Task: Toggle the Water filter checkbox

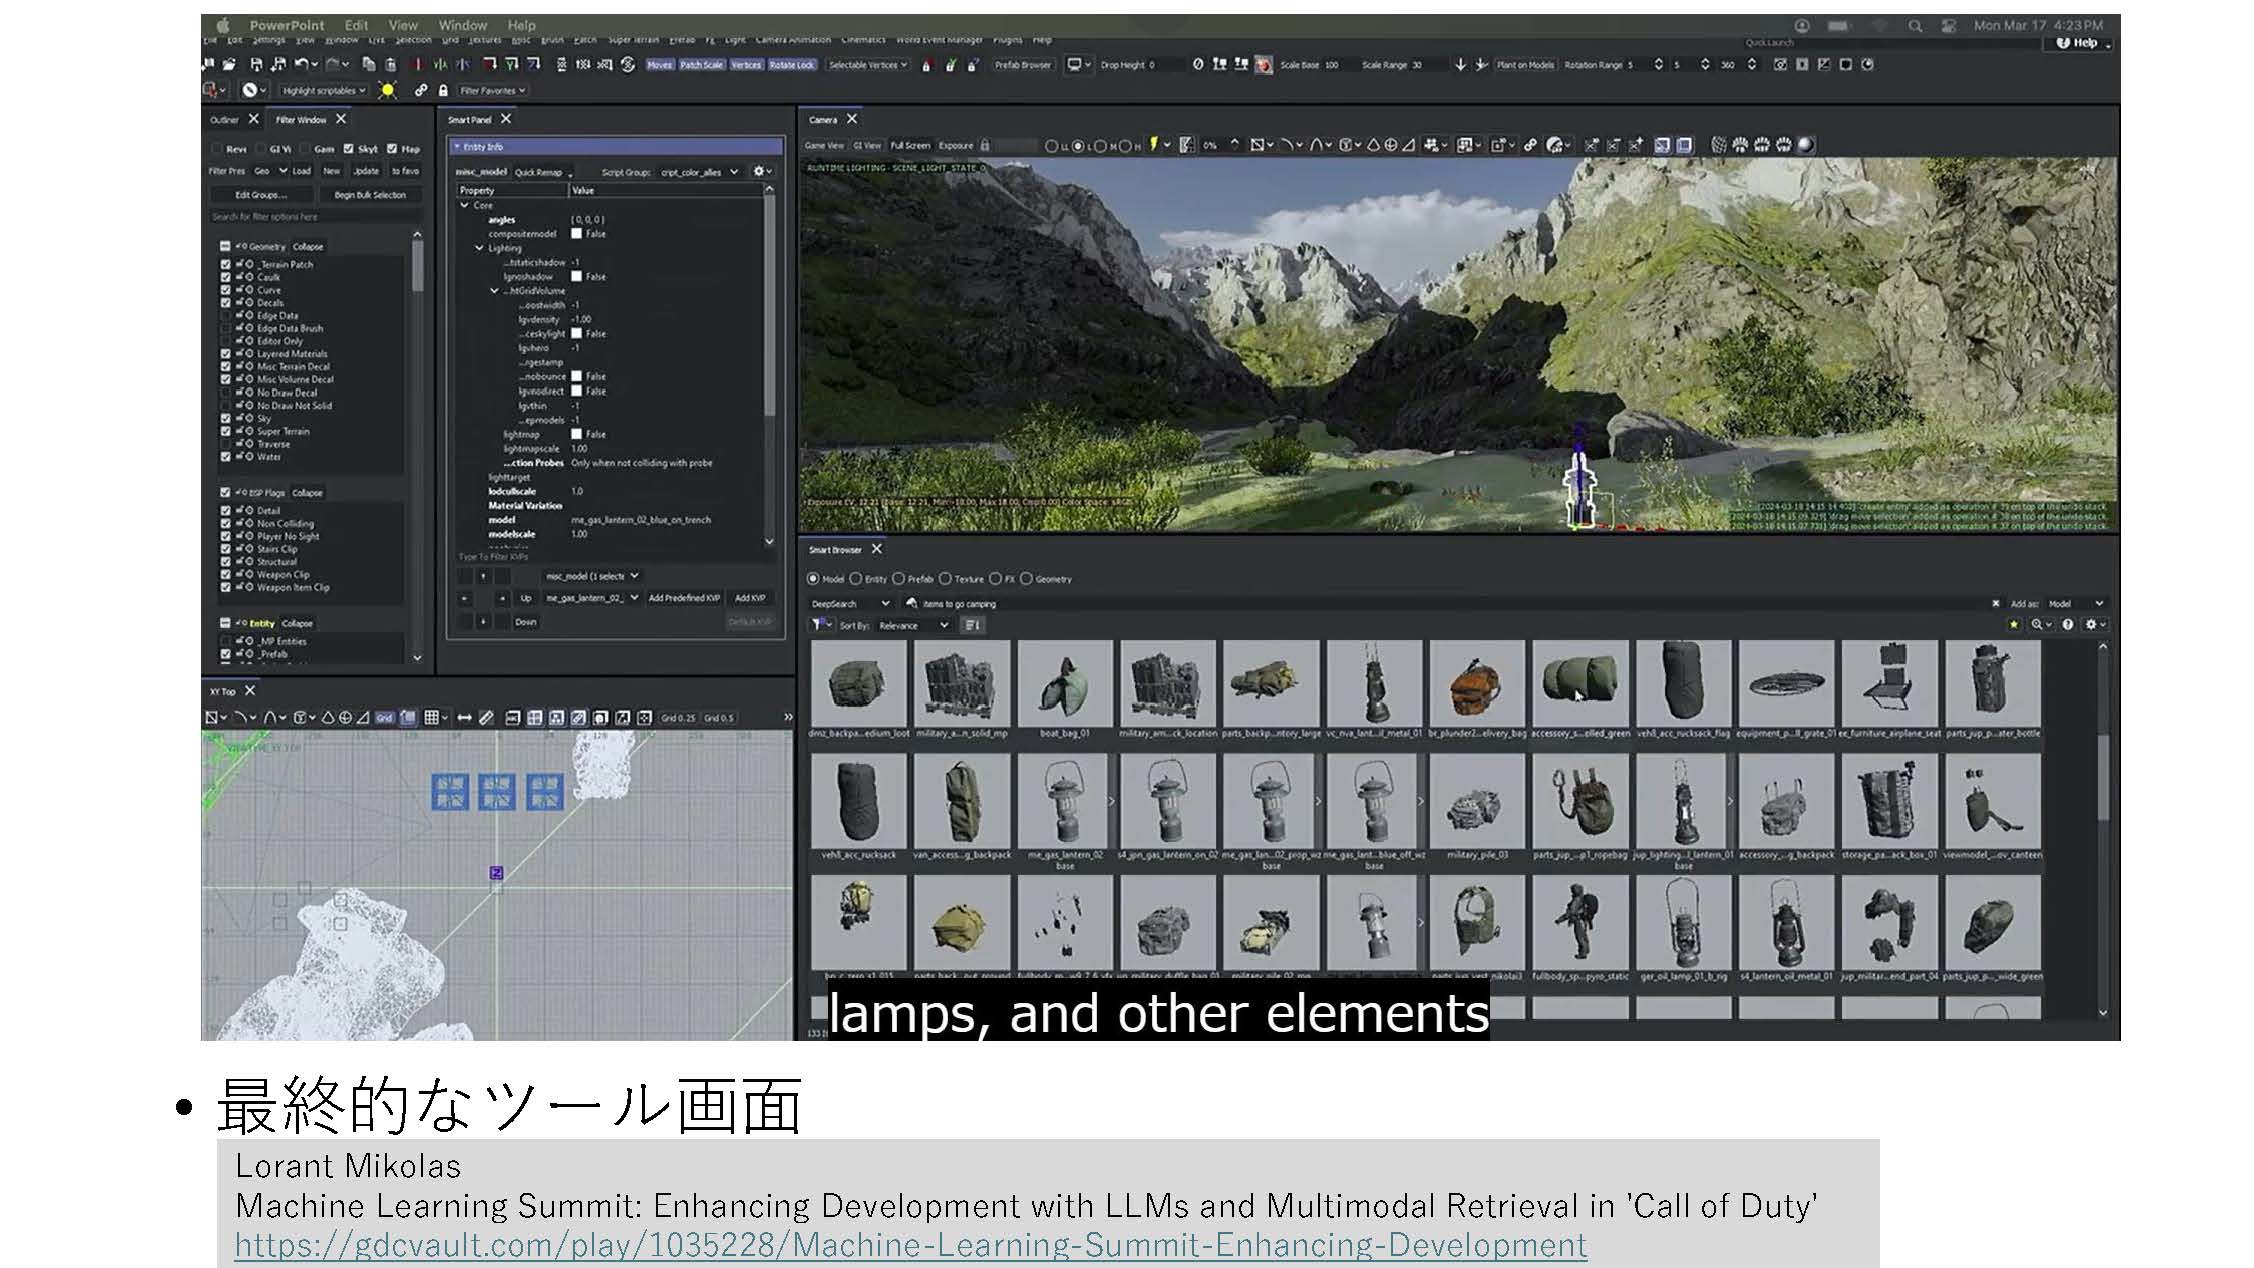Action: (226, 457)
